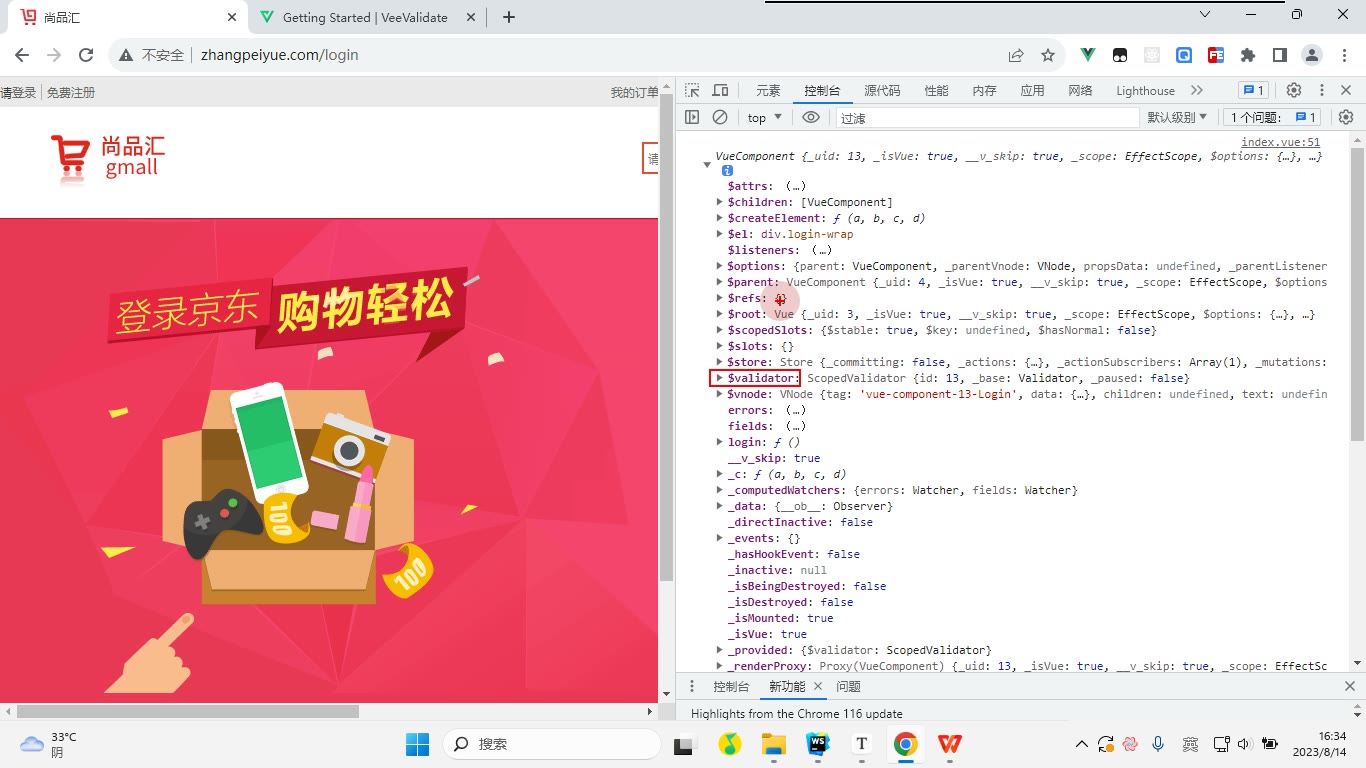
Task: Switch to the Getting Started VeeValidate browser tab
Action: pos(366,17)
